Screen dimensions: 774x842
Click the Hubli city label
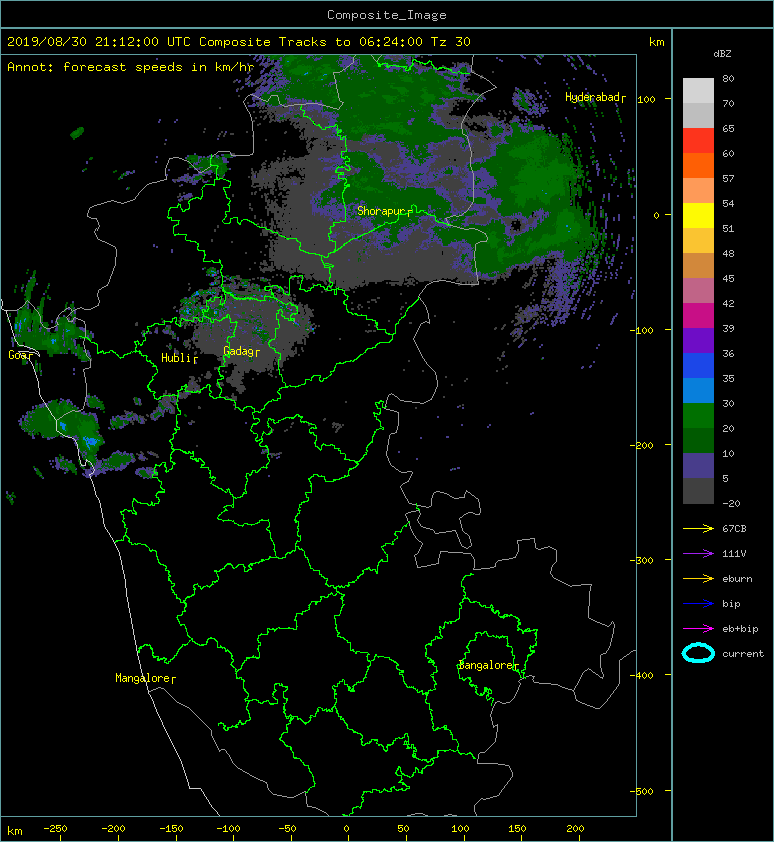(176, 358)
